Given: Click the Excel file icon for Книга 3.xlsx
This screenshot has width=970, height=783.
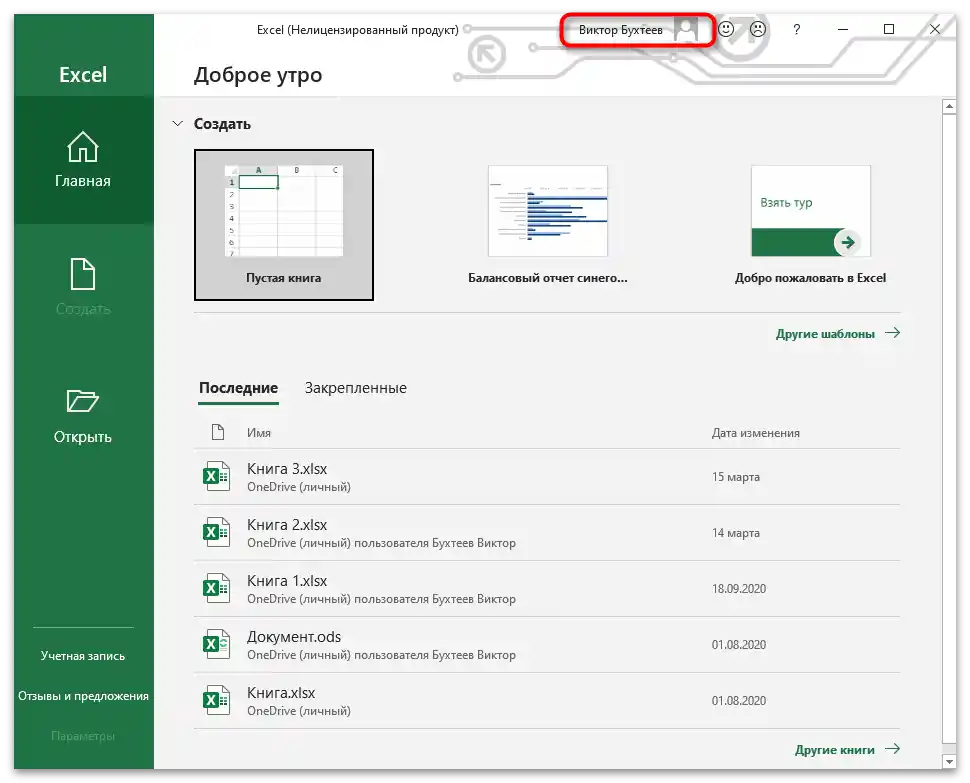Looking at the screenshot, I should tap(217, 476).
